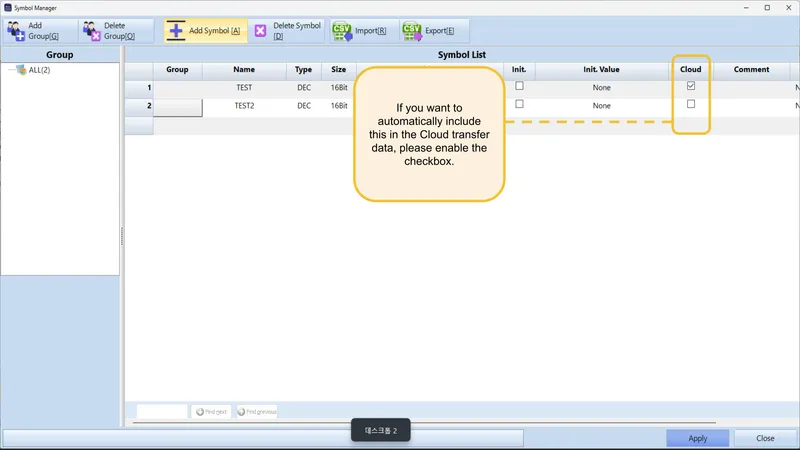Sort by the Group column header
Viewport: 800px width, 450px height.
tap(178, 70)
